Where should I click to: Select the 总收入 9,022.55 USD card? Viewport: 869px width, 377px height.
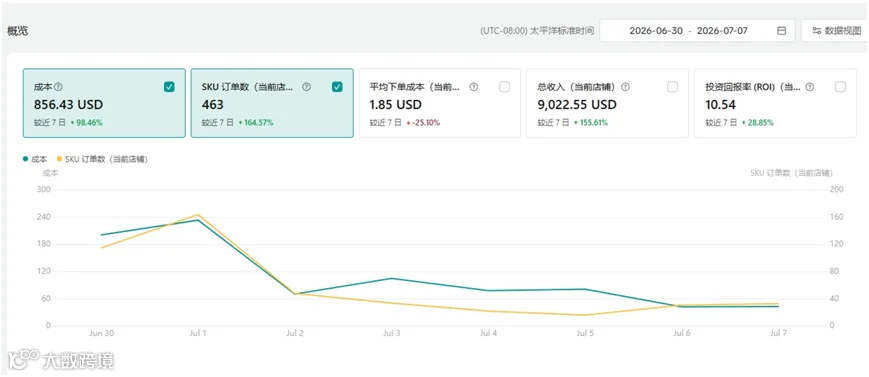pyautogui.click(x=607, y=103)
